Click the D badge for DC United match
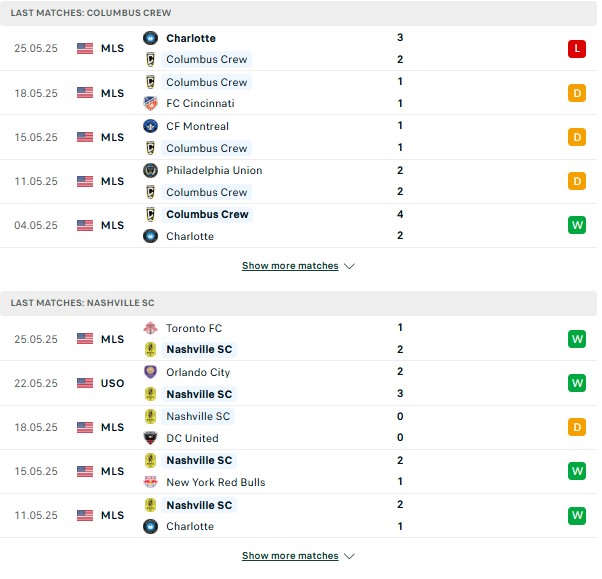602x579 pixels. 577,427
